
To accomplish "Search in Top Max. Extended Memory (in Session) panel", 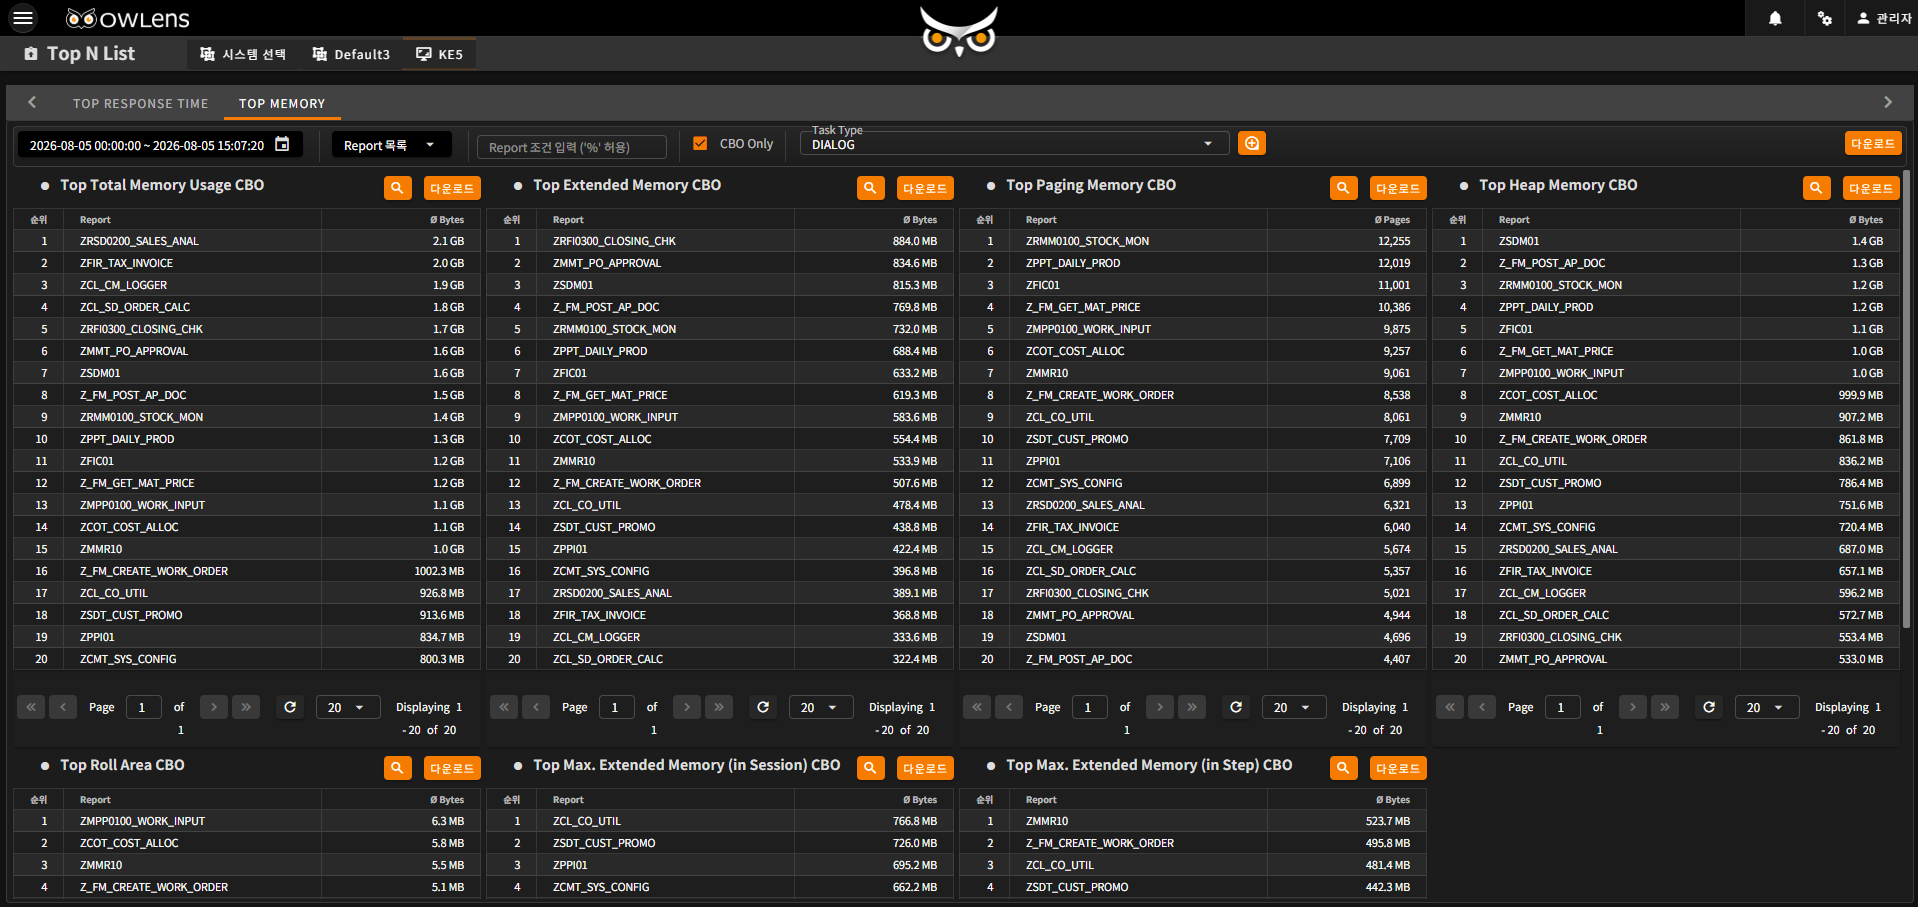I will click(871, 767).
